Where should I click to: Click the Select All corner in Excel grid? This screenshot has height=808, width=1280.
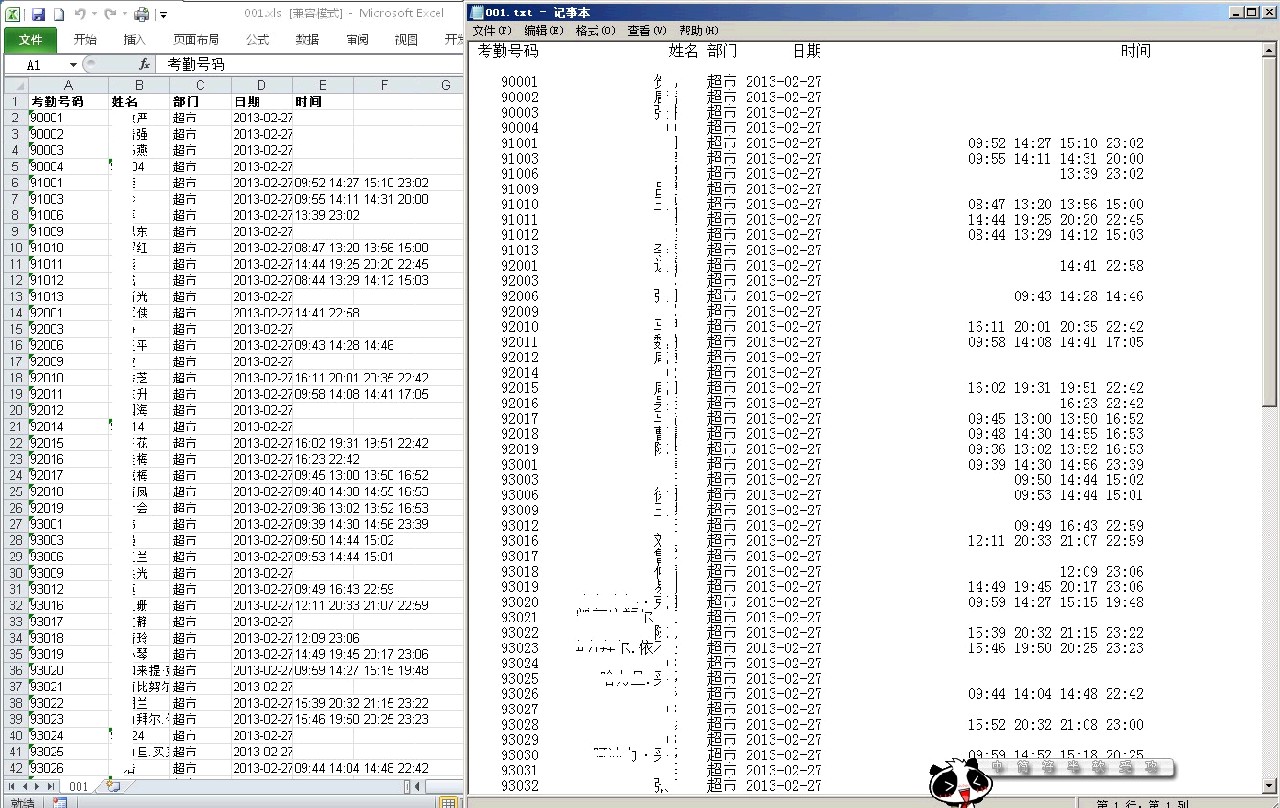click(x=14, y=85)
